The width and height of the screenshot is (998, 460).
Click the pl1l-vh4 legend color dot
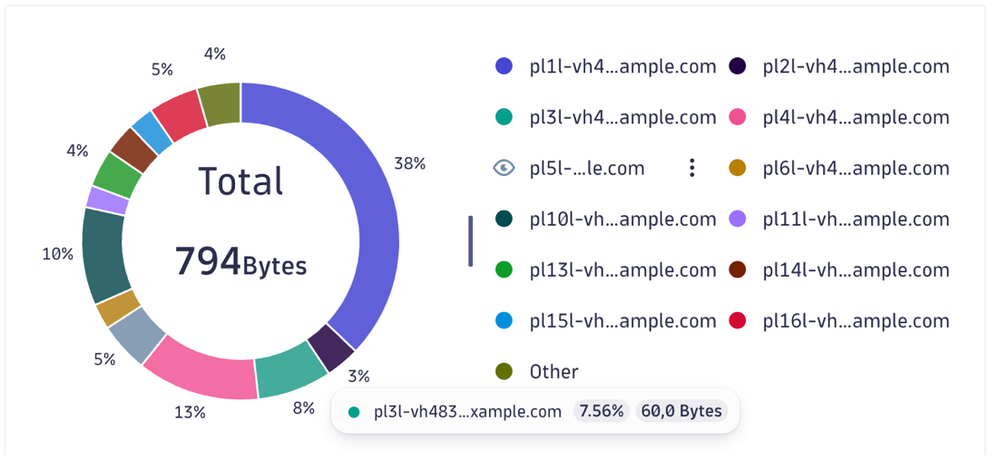505,67
